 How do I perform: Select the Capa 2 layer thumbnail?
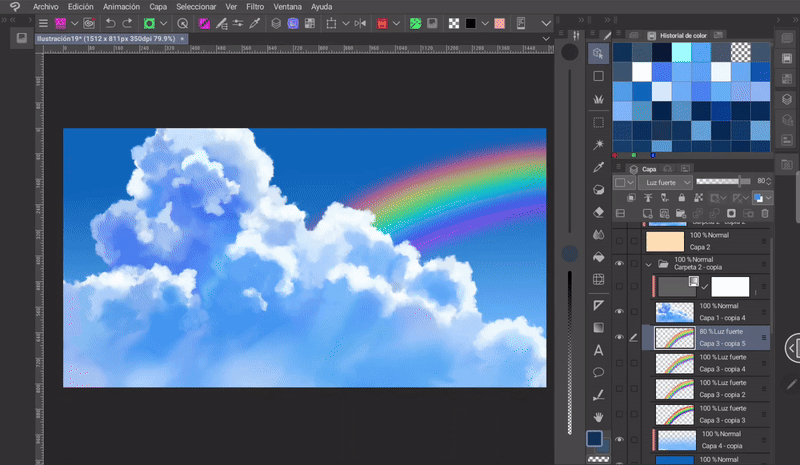point(665,241)
